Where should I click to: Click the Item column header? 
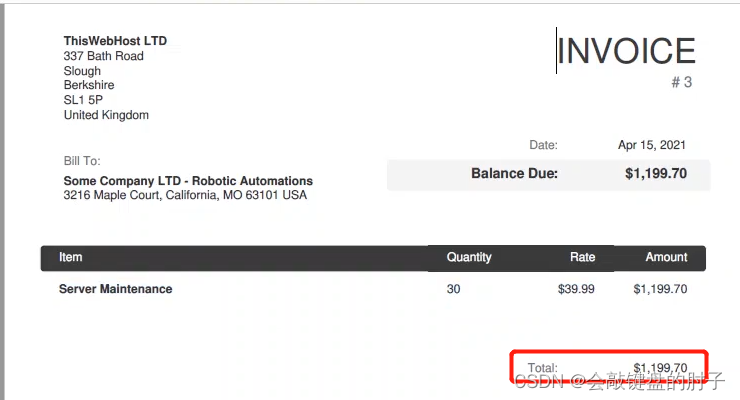click(70, 257)
